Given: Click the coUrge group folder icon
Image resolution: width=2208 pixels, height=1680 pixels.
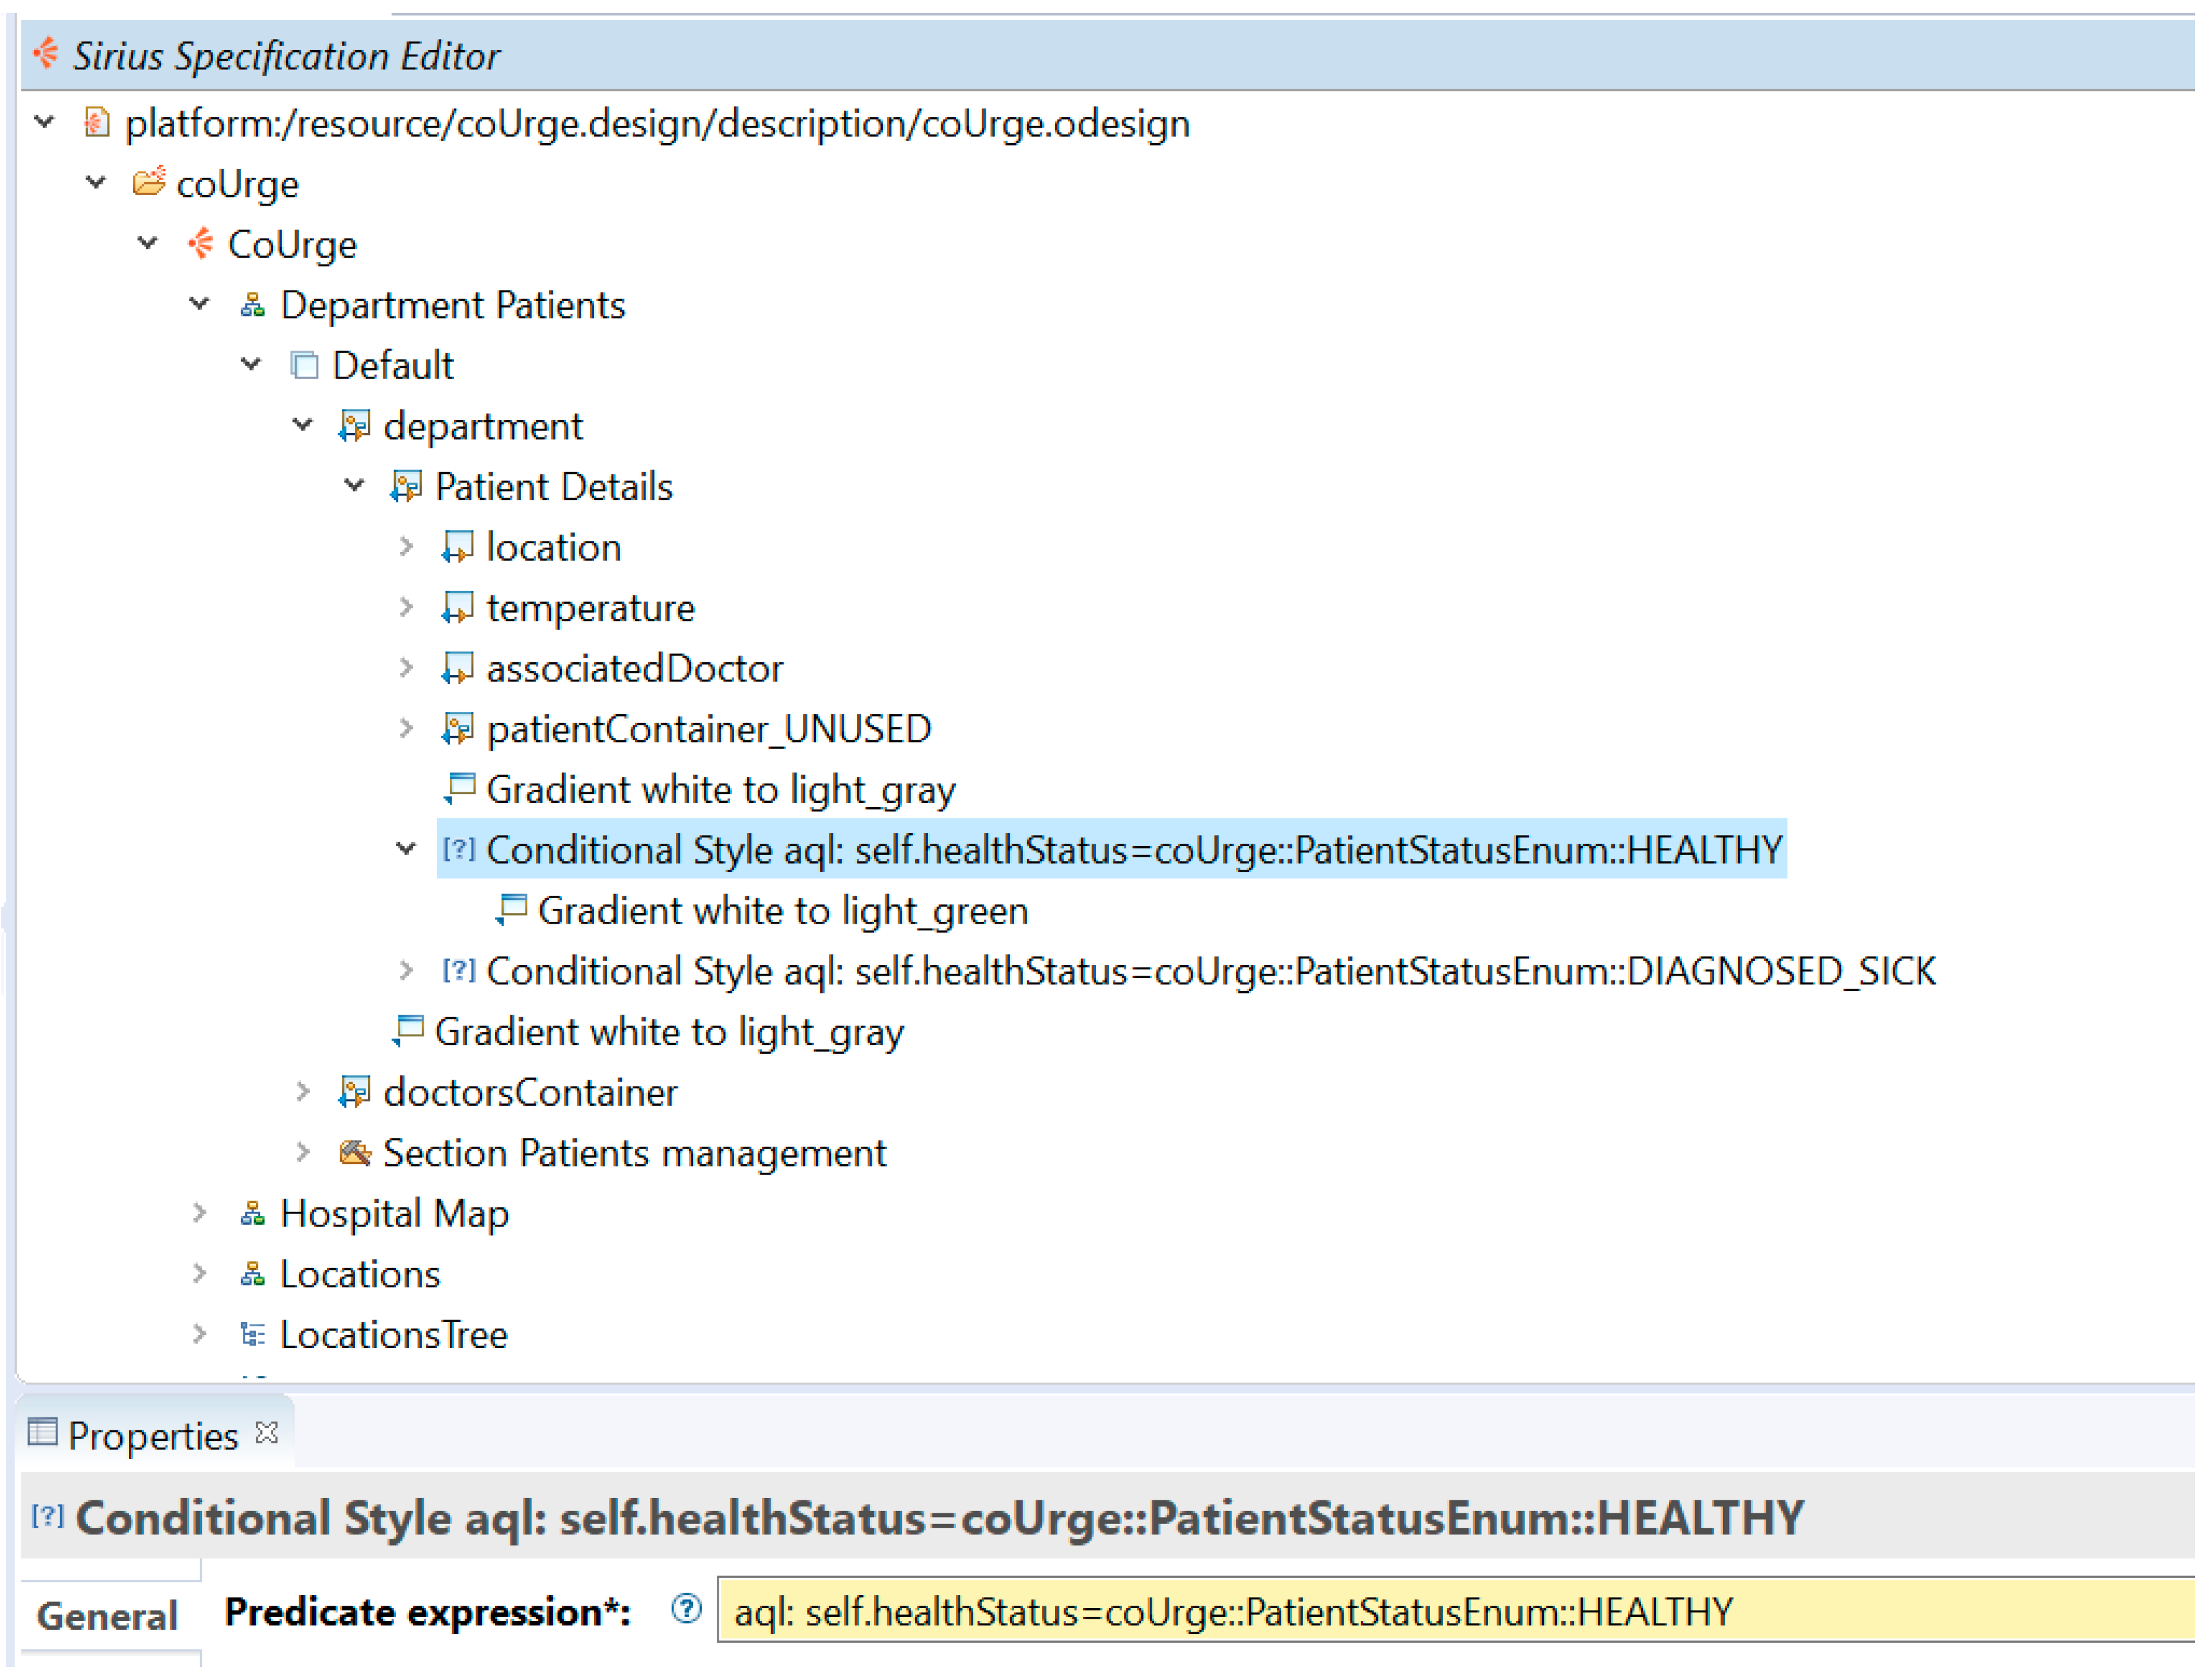Looking at the screenshot, I should 149,183.
